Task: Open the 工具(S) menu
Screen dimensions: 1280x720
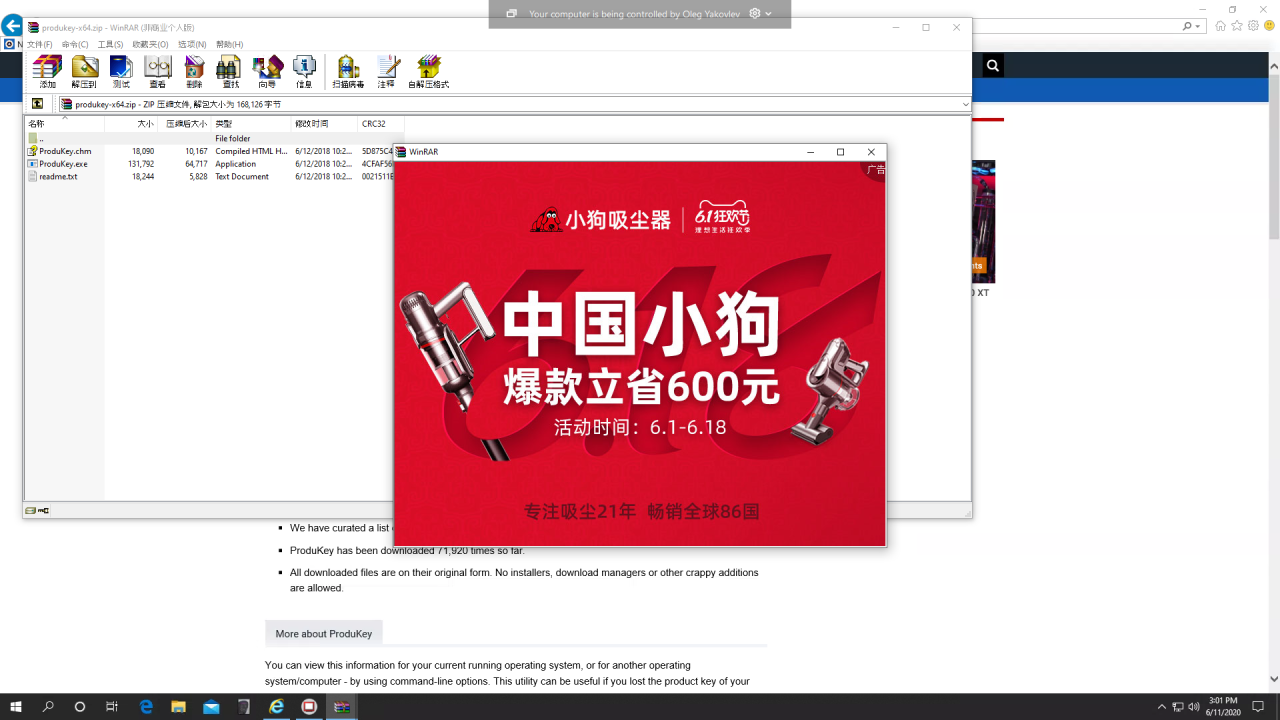Action: click(110, 44)
